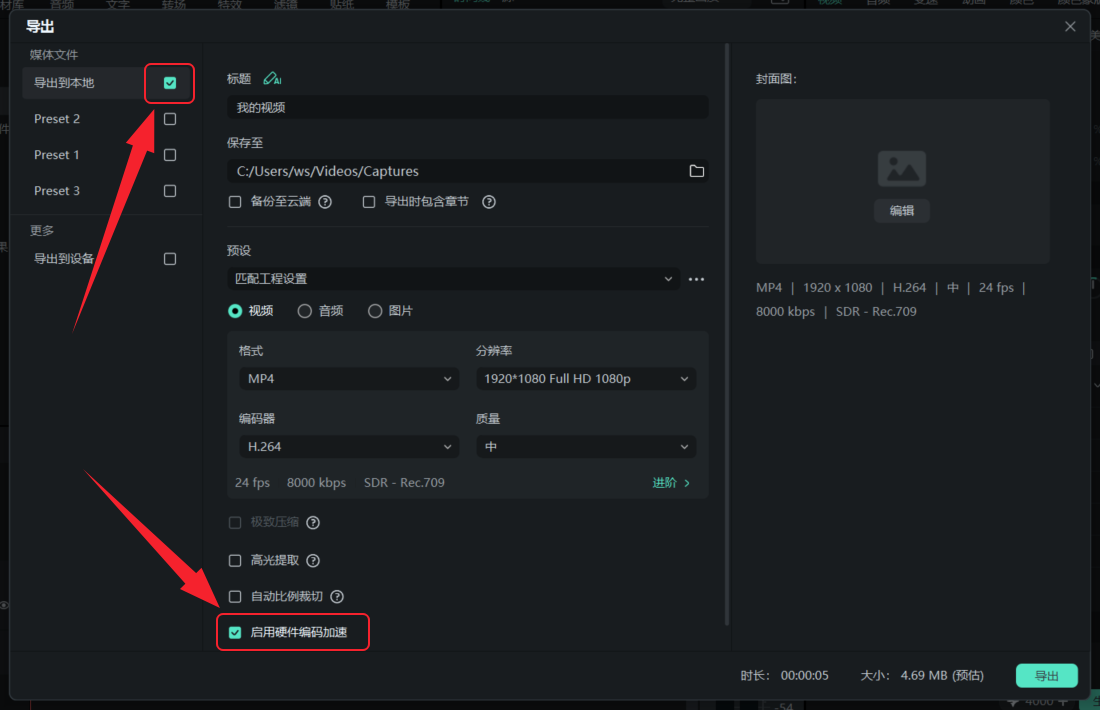Enable 自动比例裁切 checkbox
Viewport: 1100px width, 710px height.
[x=235, y=596]
